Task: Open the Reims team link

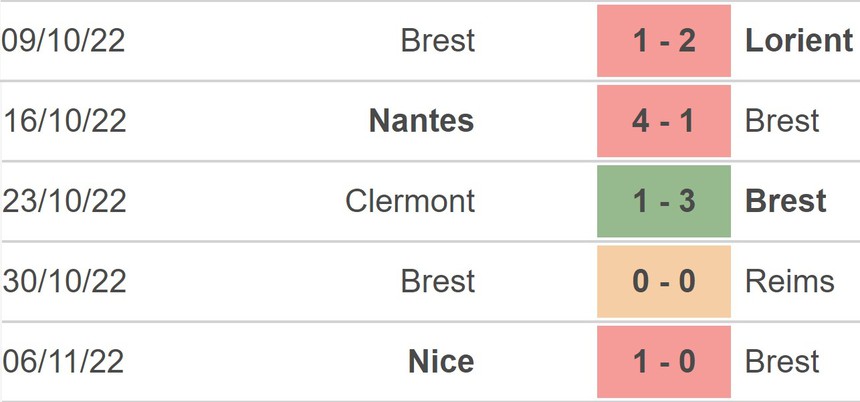Action: [x=789, y=281]
